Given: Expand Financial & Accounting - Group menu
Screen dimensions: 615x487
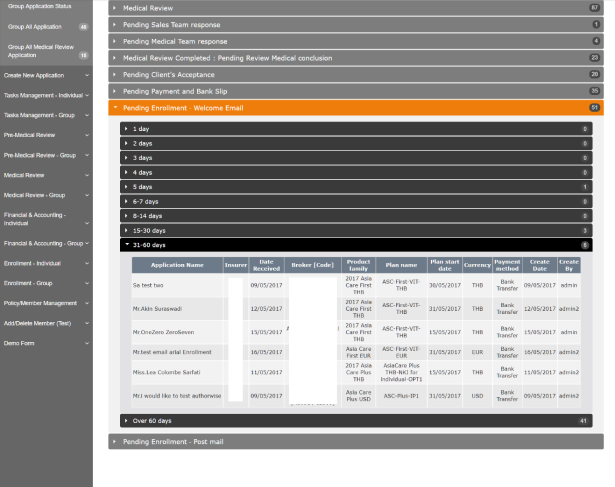Looking at the screenshot, I should coord(46,244).
